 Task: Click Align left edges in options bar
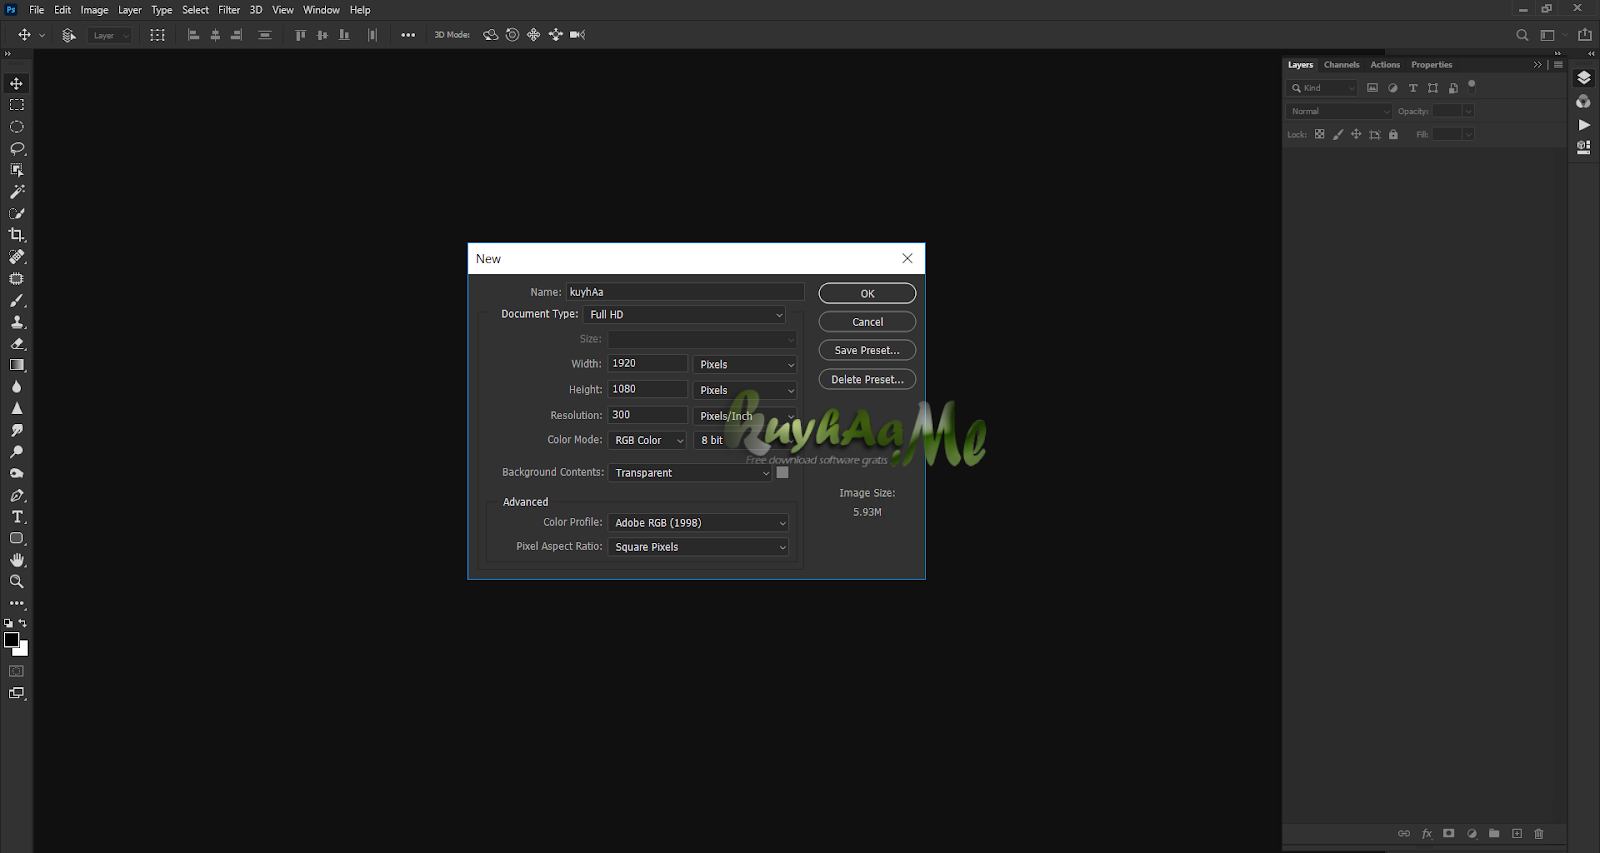pos(193,35)
